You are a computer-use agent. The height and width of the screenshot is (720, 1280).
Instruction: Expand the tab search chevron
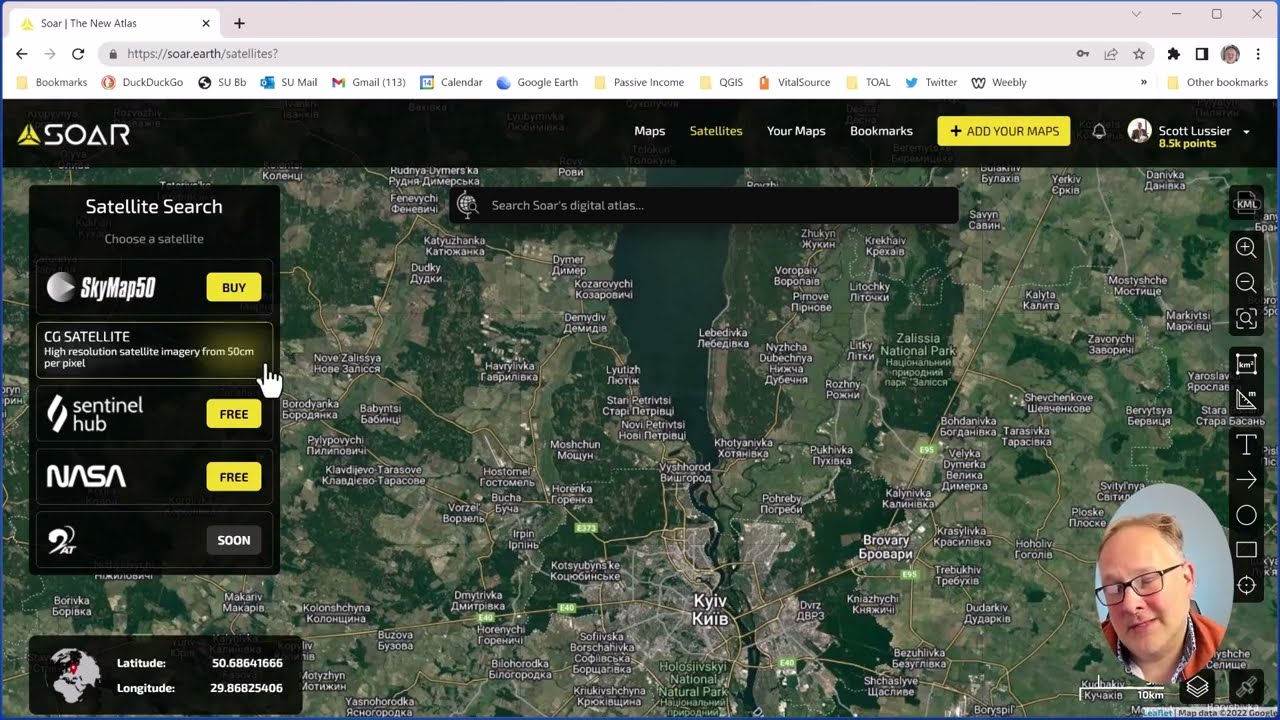point(1136,14)
